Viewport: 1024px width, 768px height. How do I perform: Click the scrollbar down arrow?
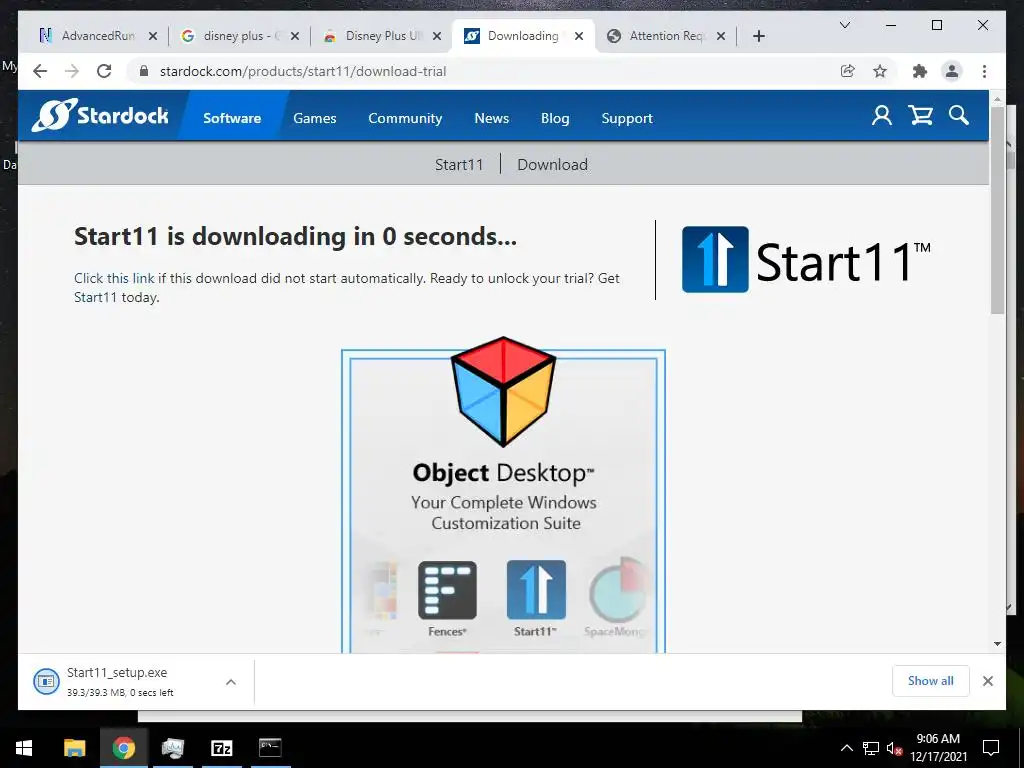(997, 644)
